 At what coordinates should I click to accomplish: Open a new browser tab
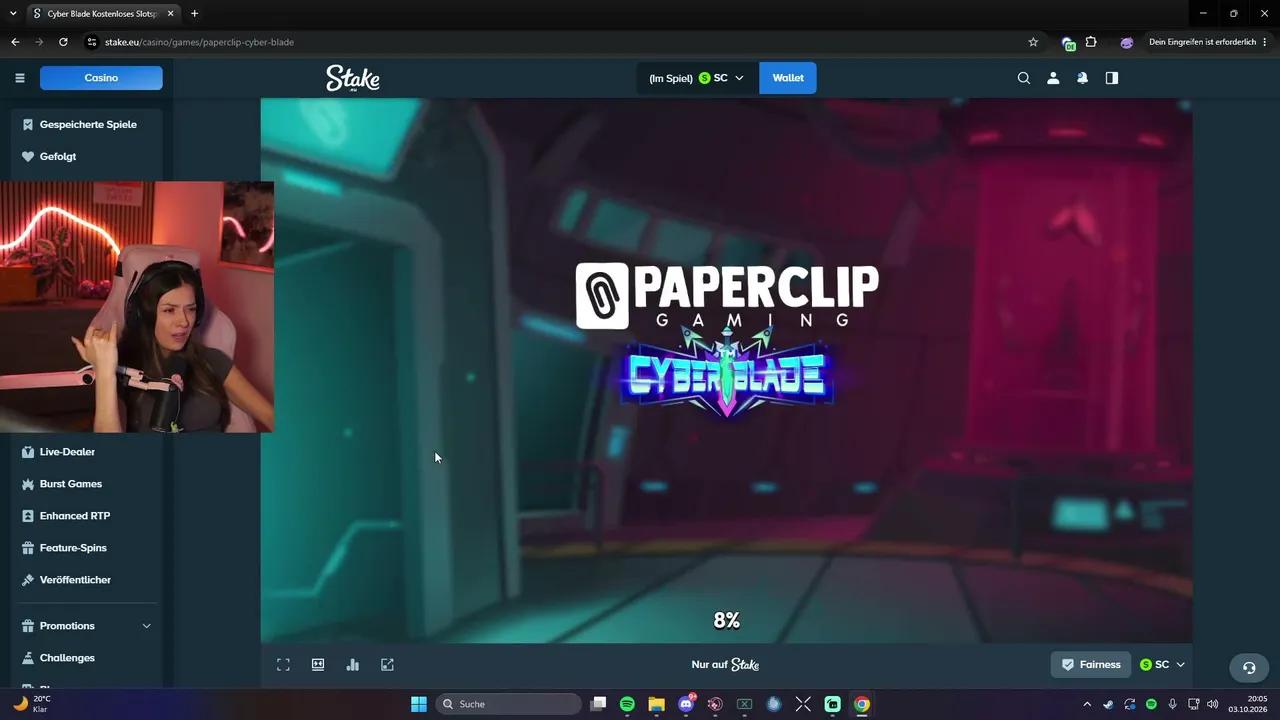194,14
